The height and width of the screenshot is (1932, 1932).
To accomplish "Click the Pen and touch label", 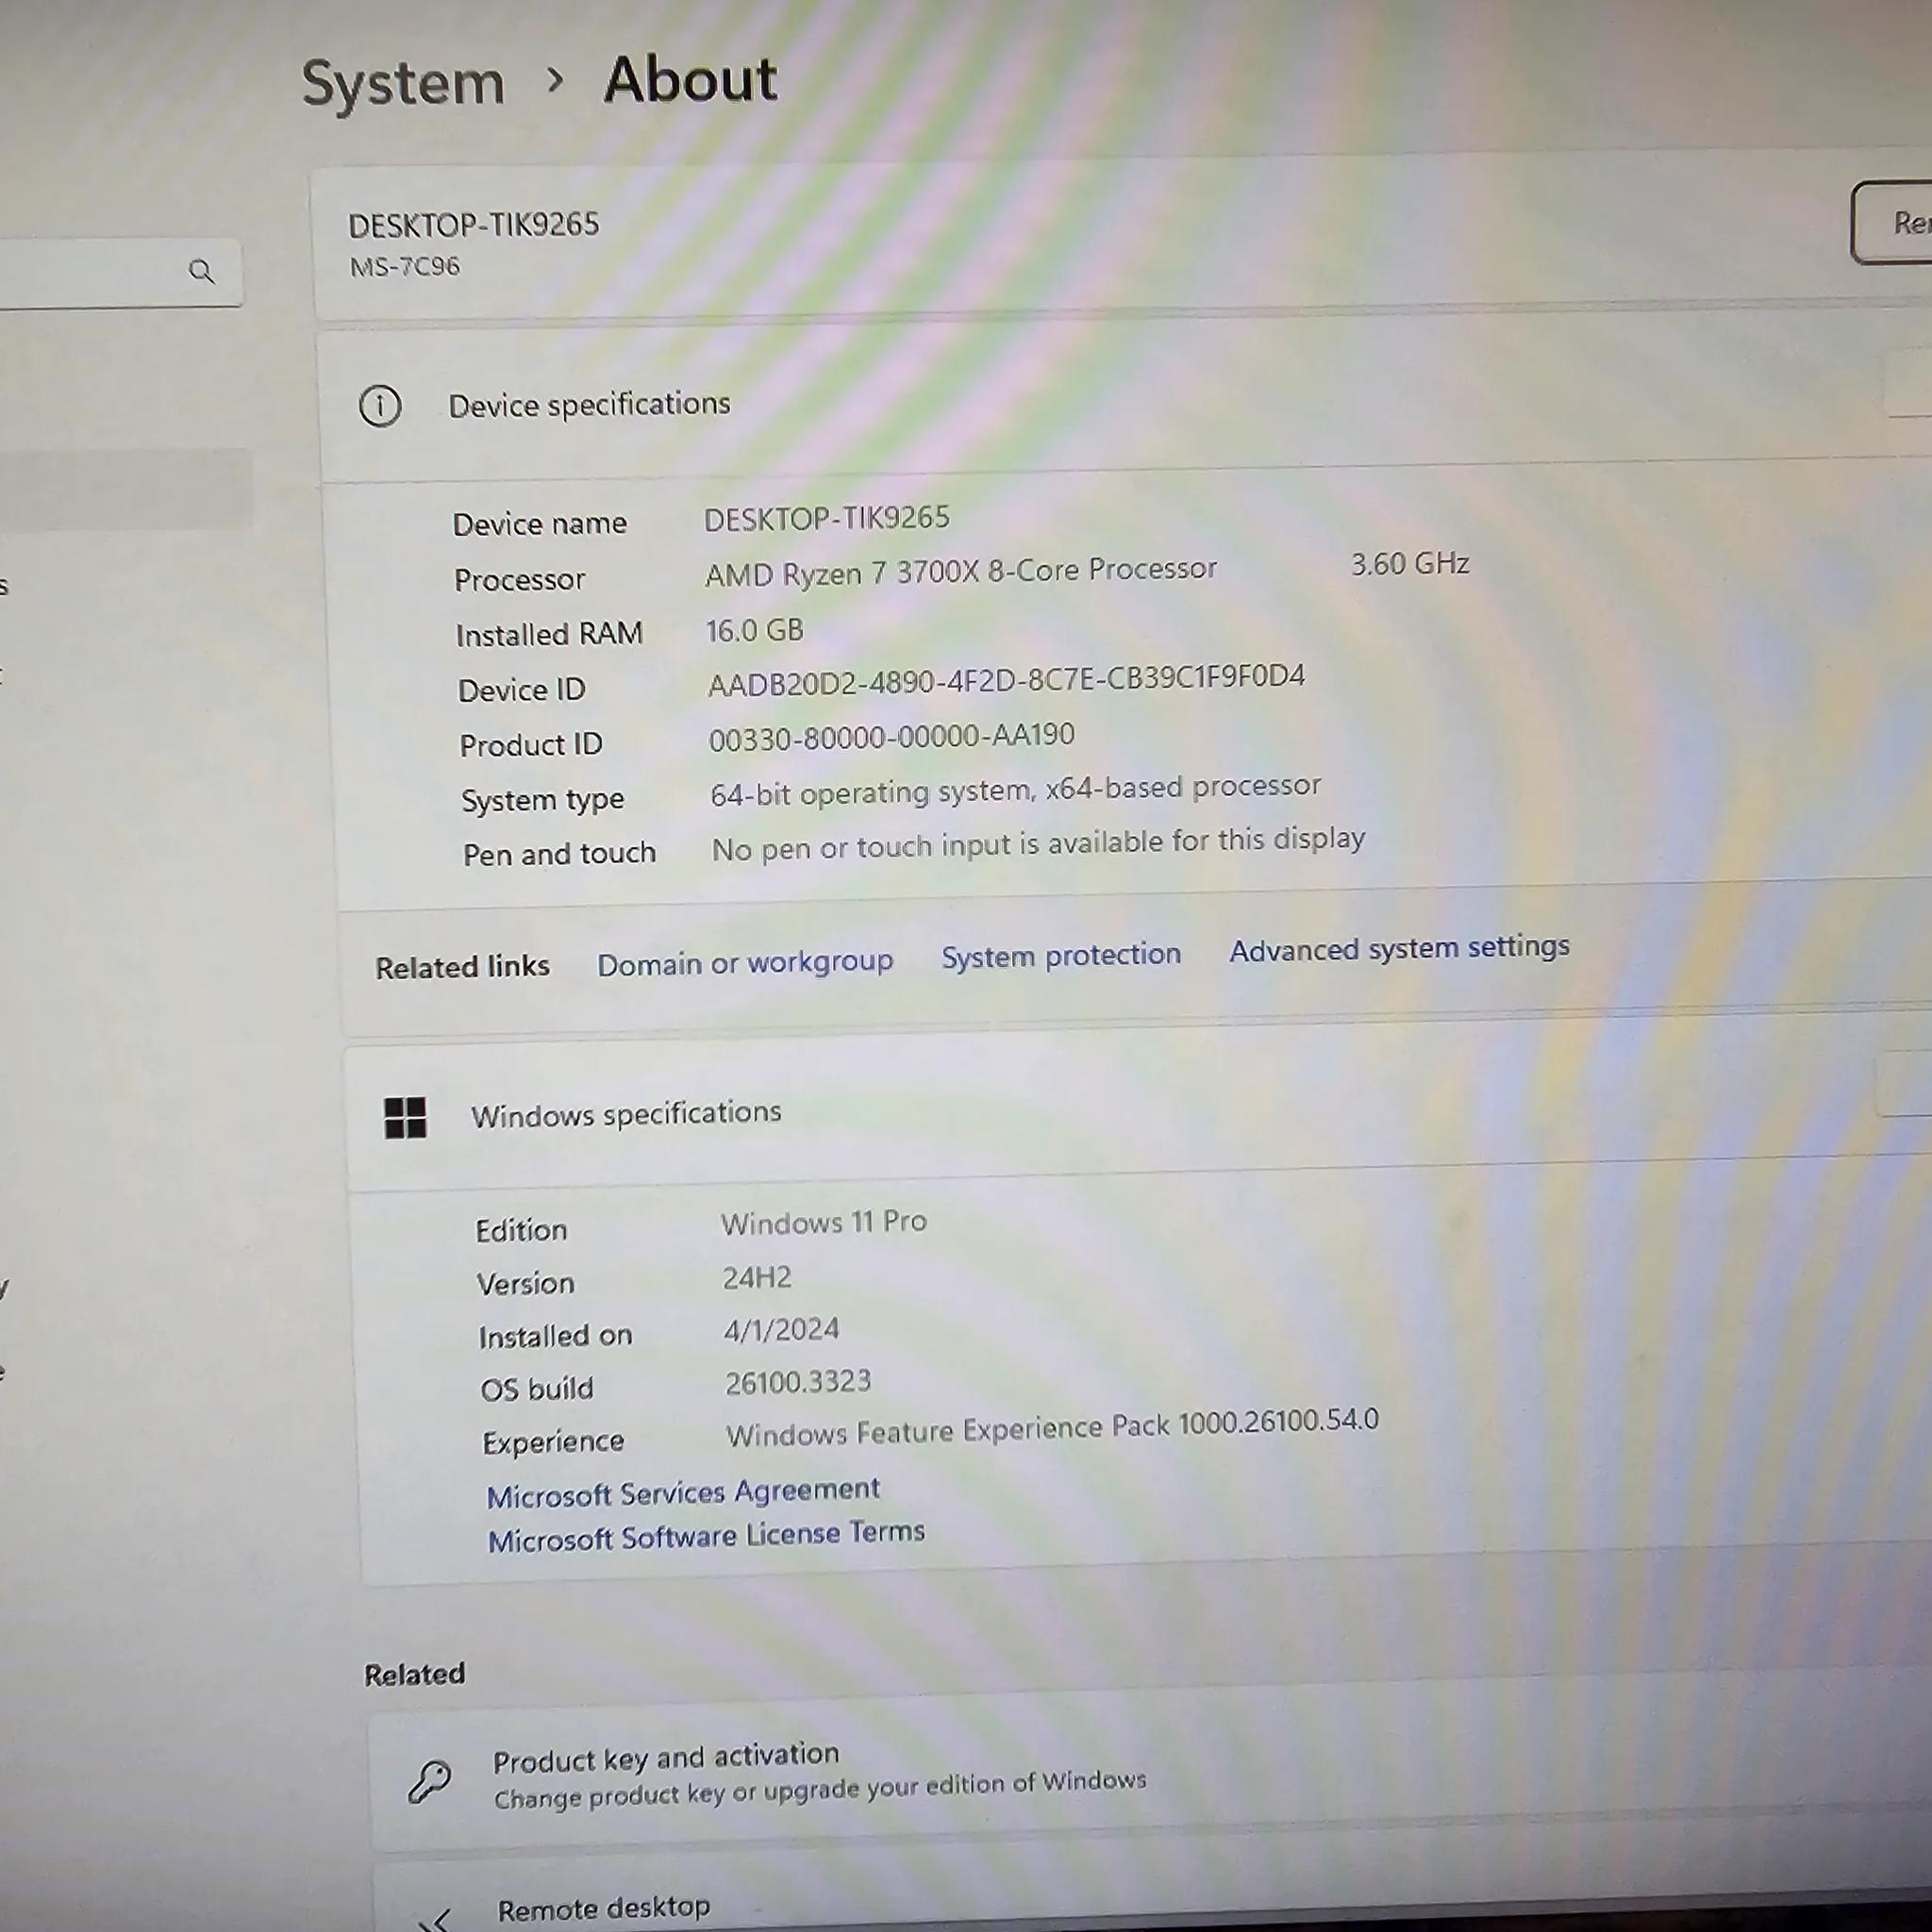I will pyautogui.click(x=559, y=854).
